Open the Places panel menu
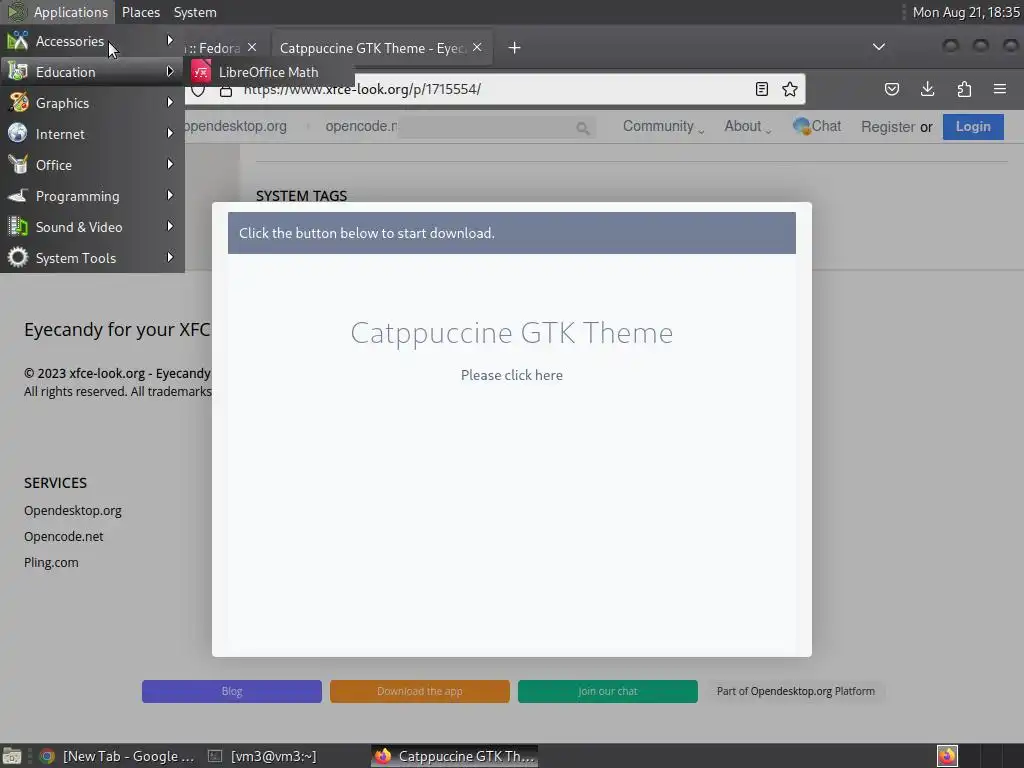Image resolution: width=1024 pixels, height=768 pixels. click(141, 12)
